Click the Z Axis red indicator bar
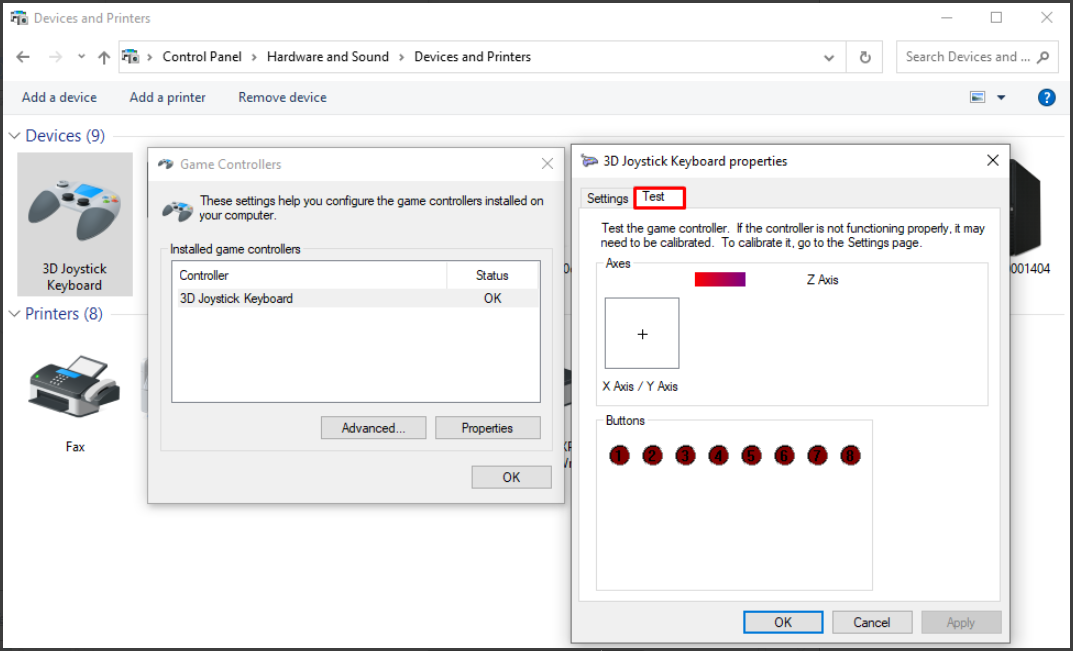1073x651 pixels. (x=720, y=280)
